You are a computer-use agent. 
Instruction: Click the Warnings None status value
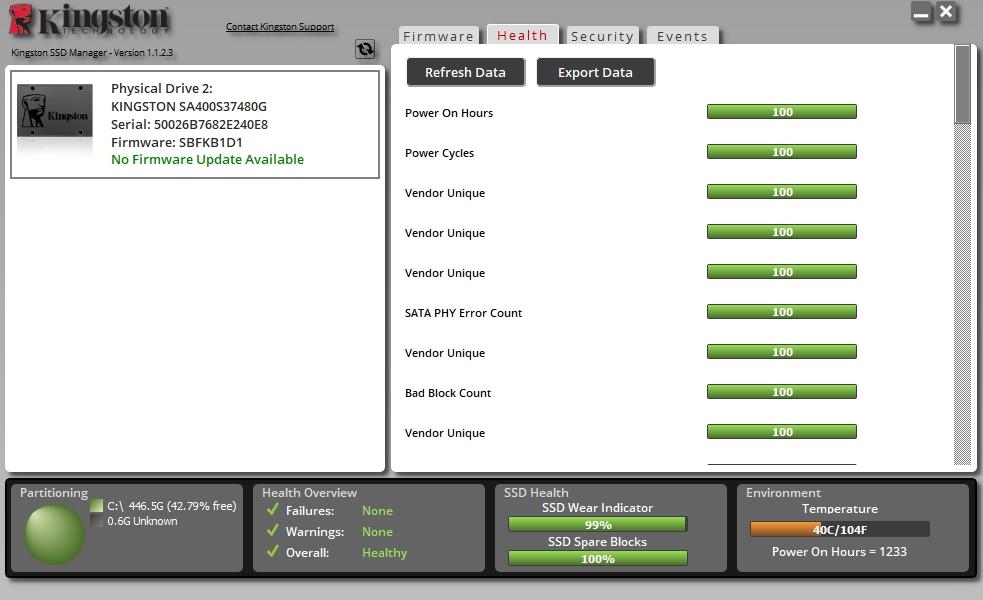click(x=377, y=532)
